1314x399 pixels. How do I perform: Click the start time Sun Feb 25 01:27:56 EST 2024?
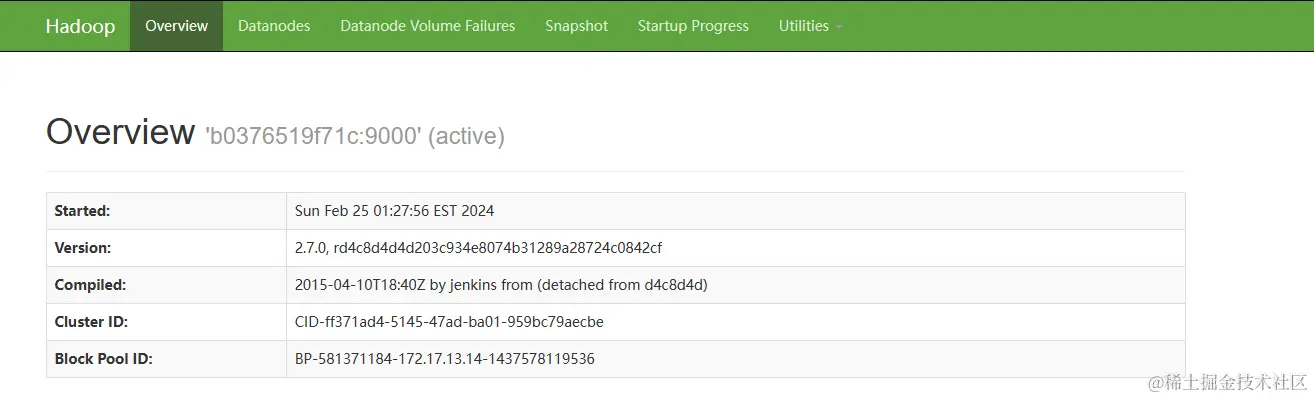394,211
